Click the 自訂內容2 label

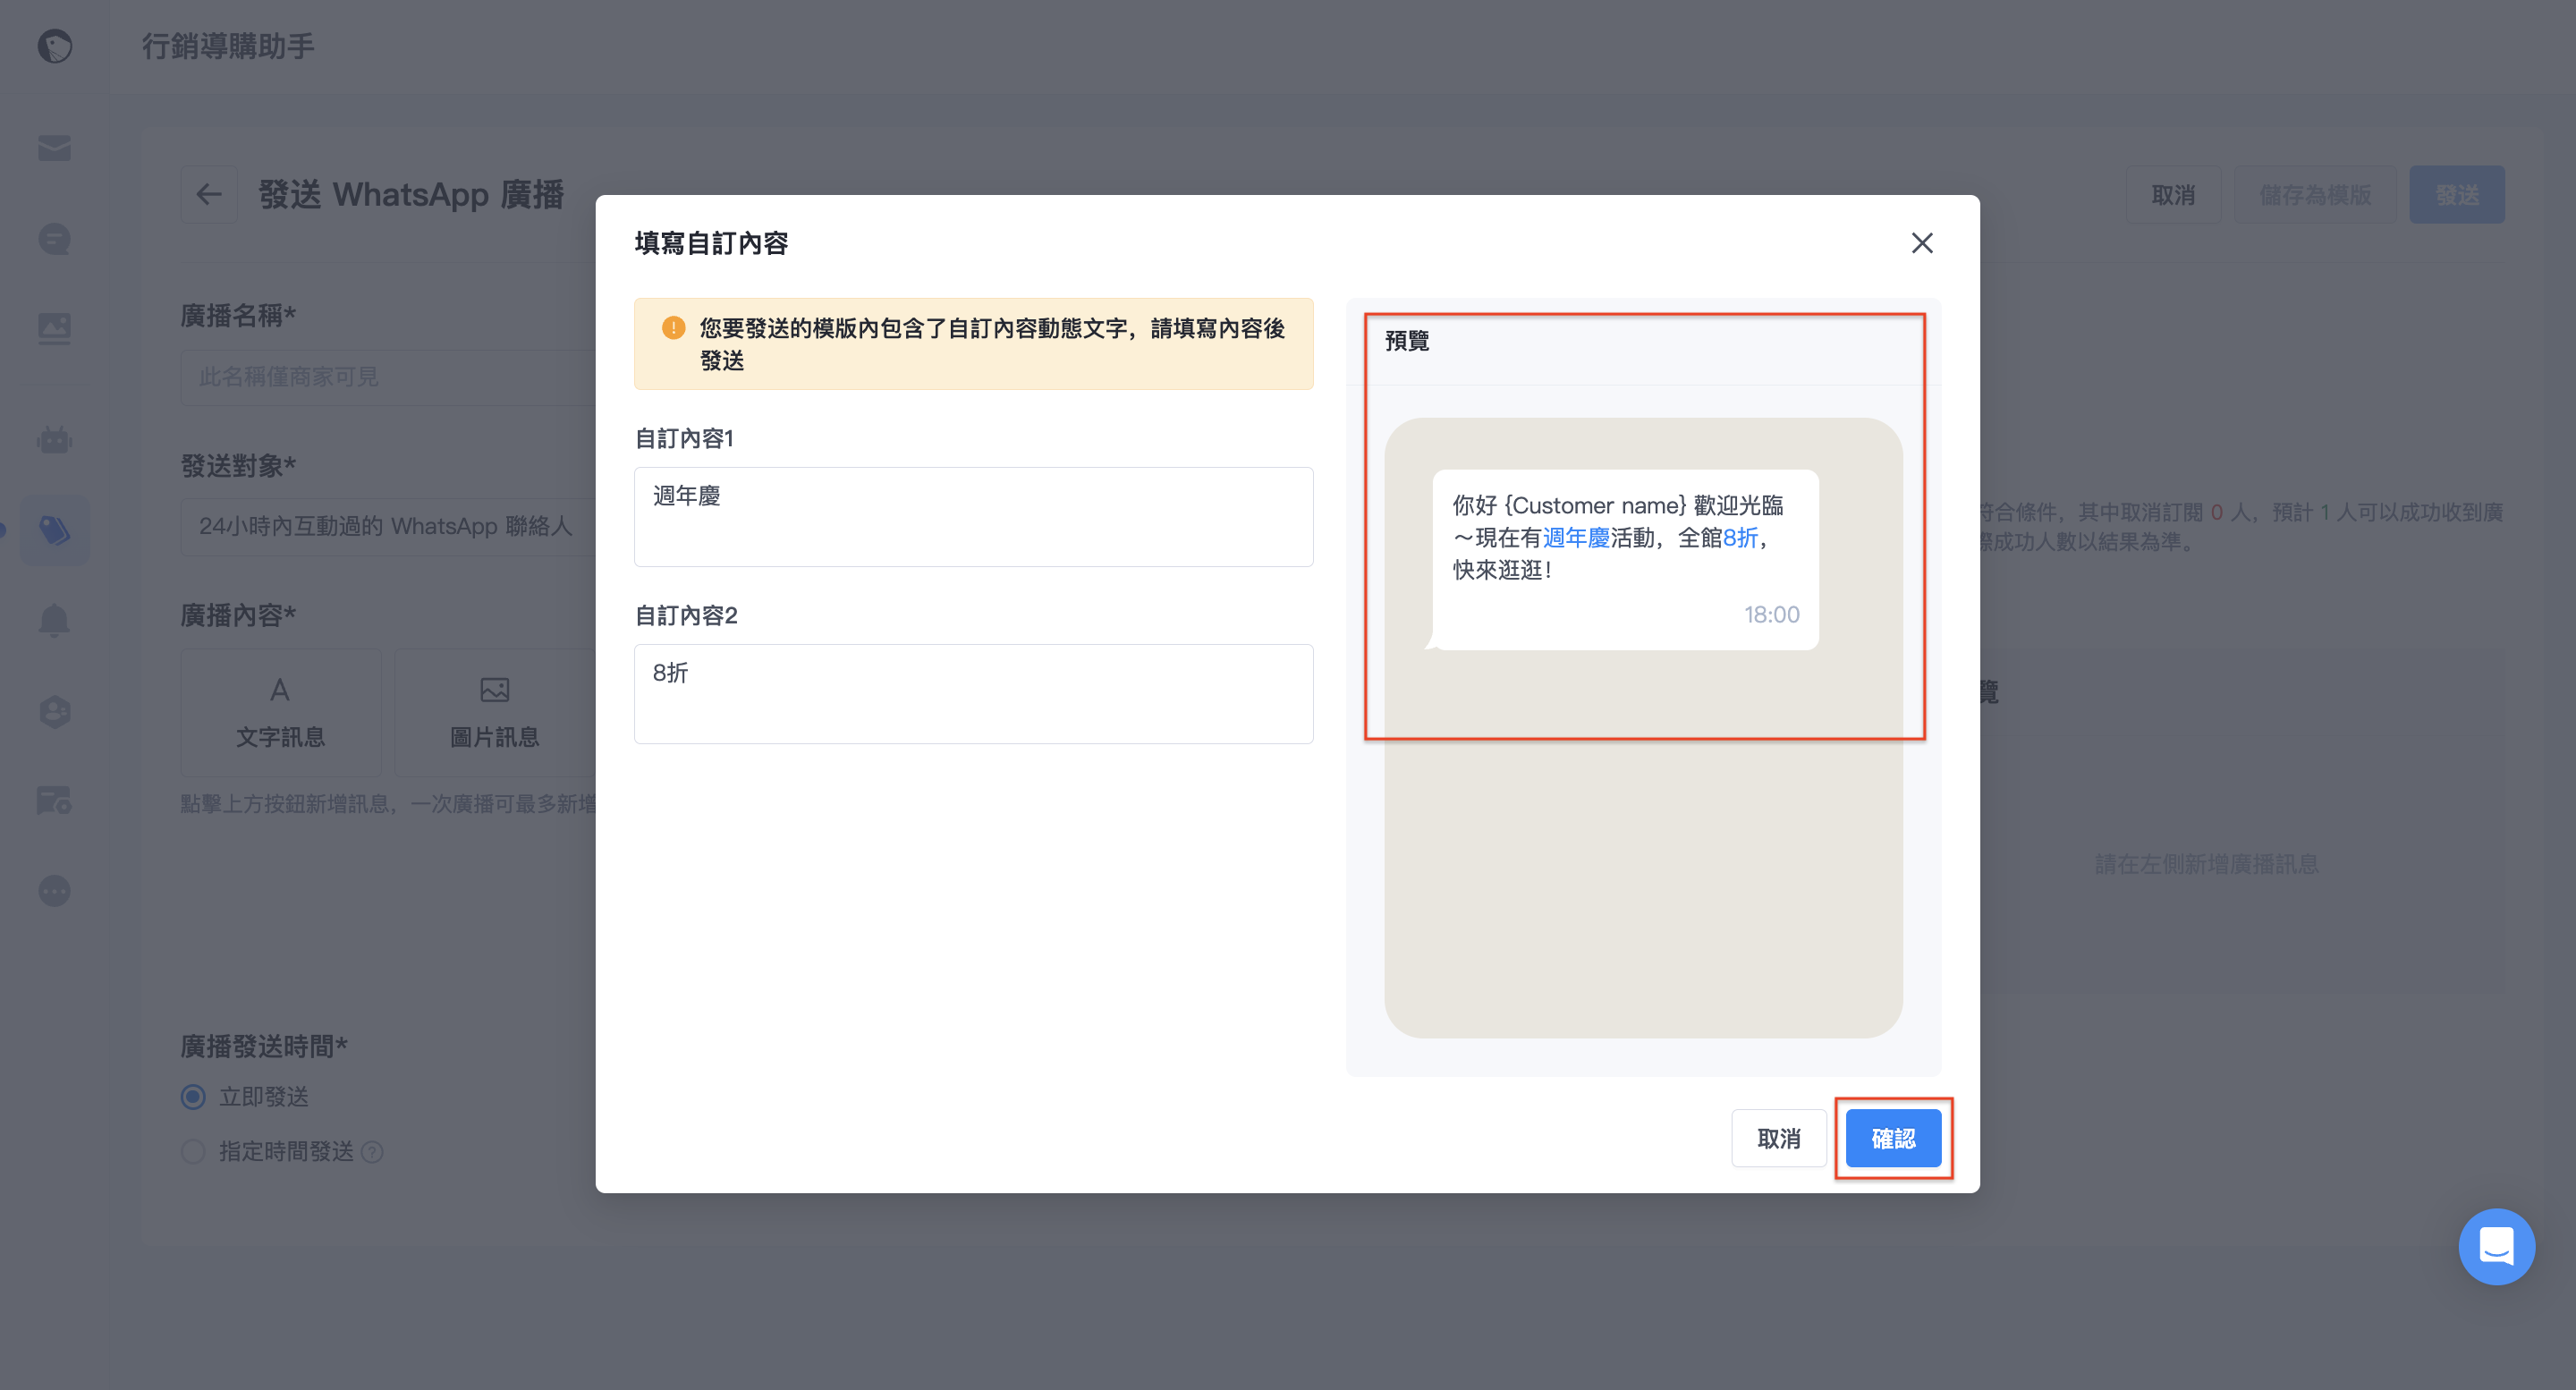(x=687, y=615)
